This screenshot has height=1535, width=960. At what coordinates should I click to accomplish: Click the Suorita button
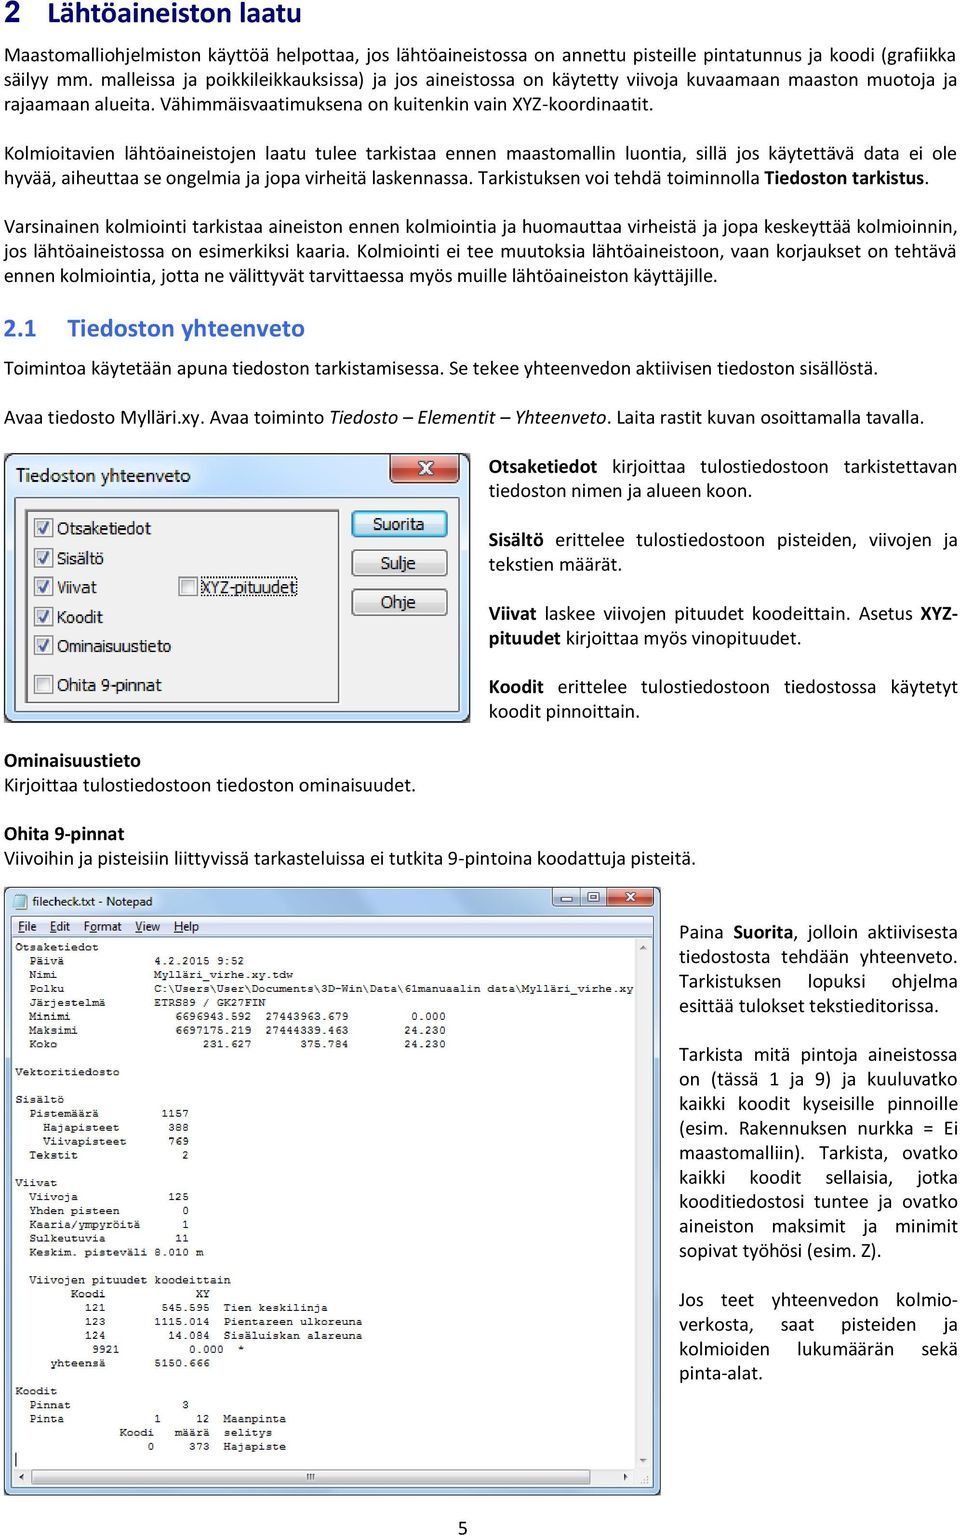399,524
